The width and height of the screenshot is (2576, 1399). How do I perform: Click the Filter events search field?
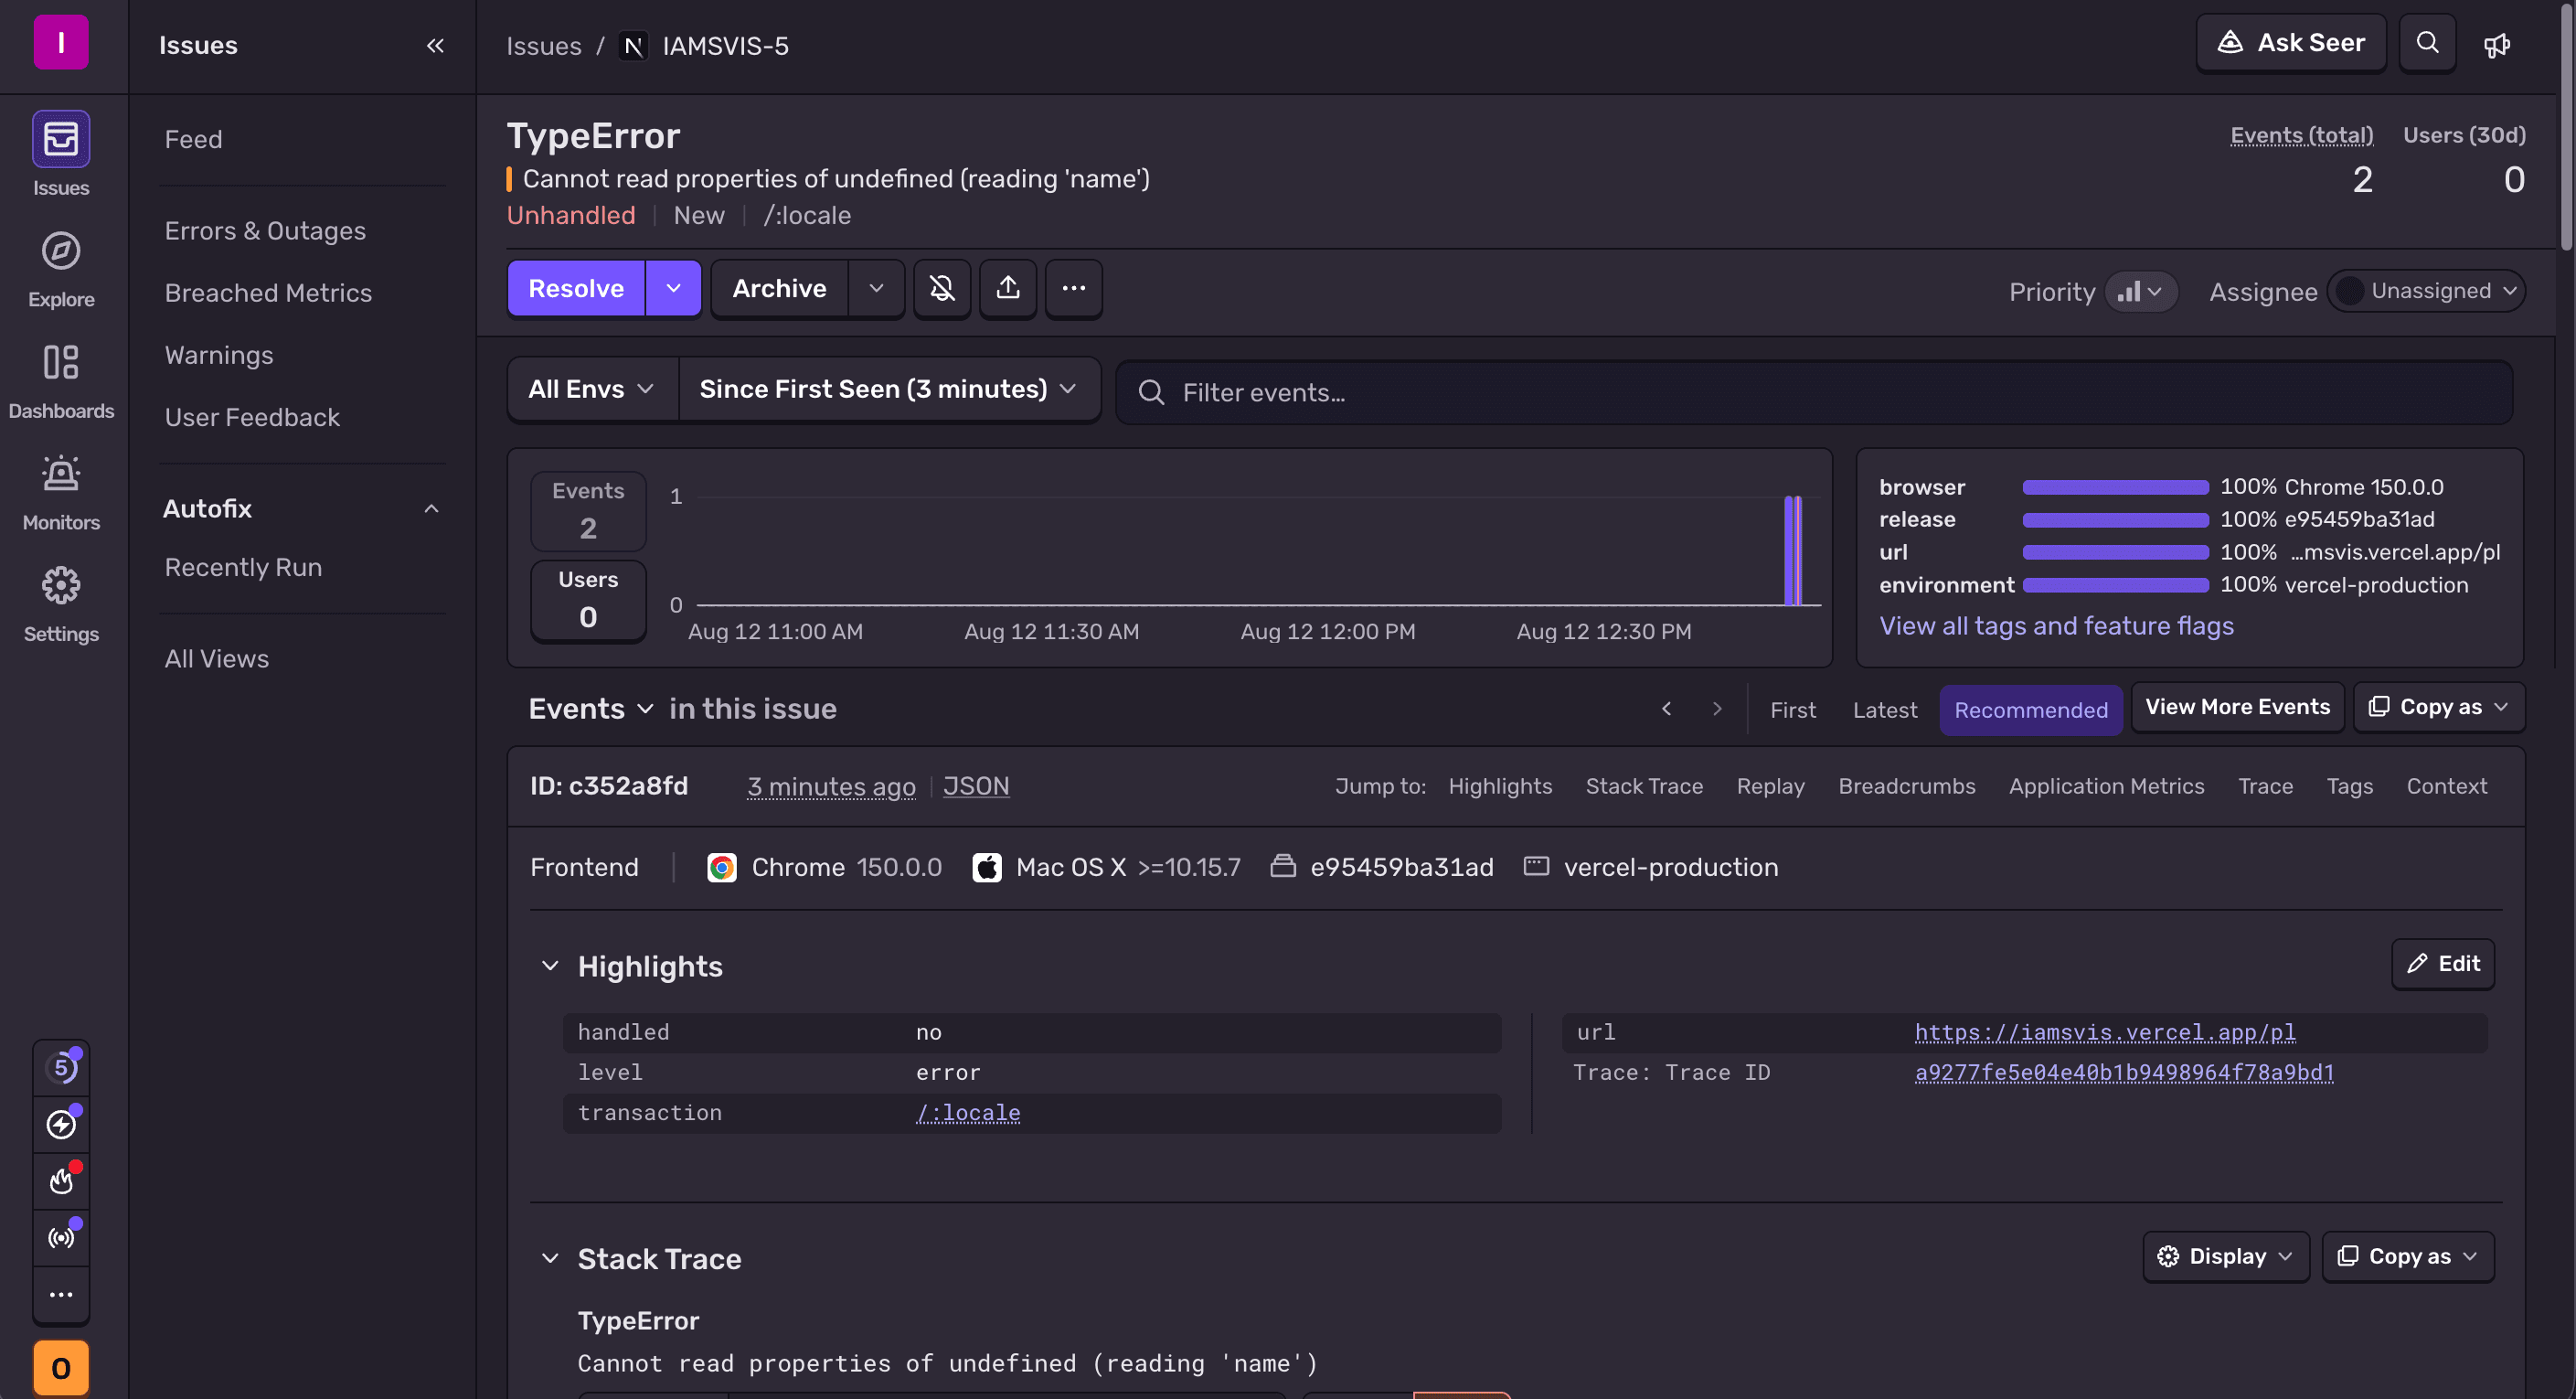point(1813,393)
